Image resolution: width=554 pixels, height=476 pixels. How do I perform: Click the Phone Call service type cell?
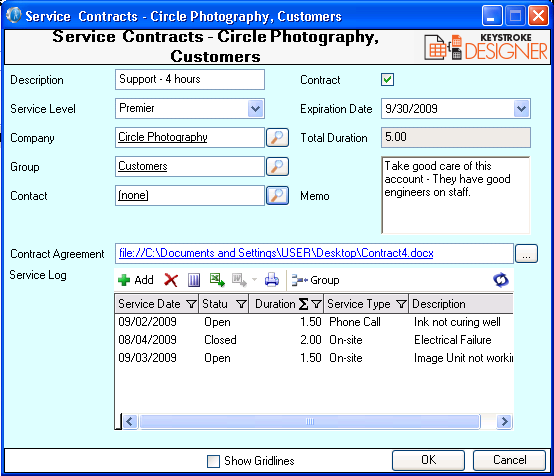pyautogui.click(x=355, y=322)
